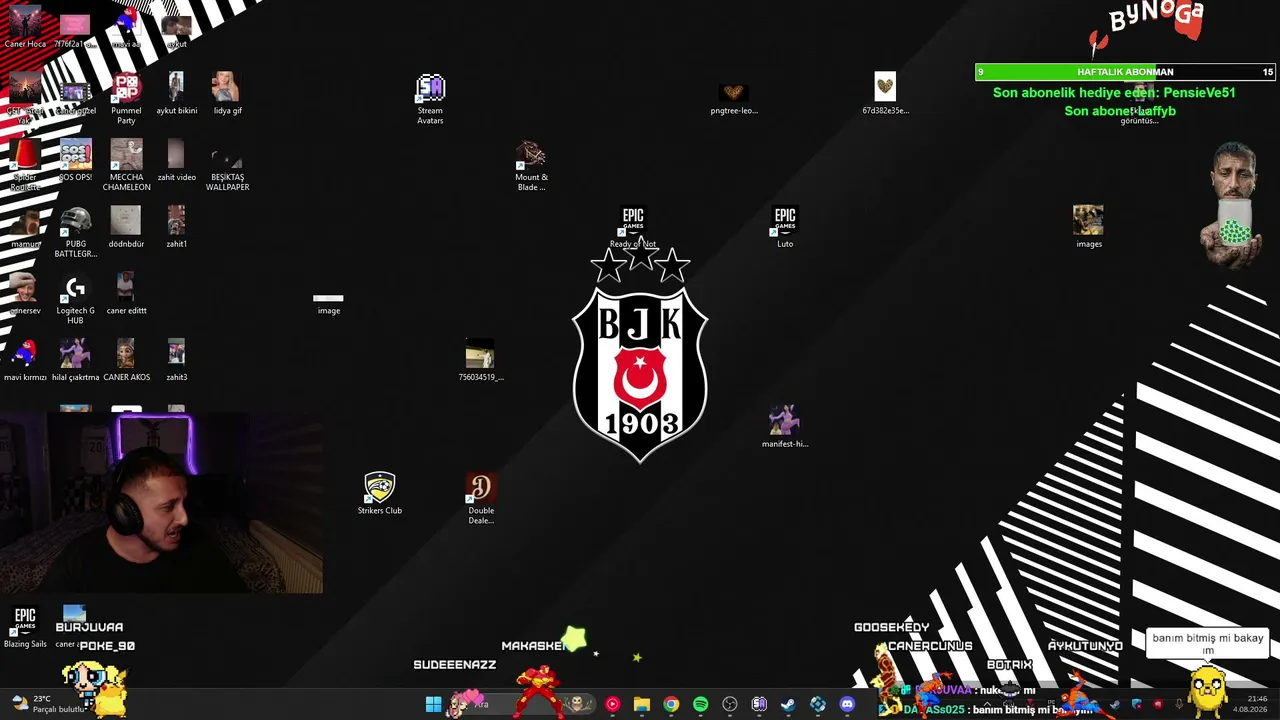
Task: Launch MECCHA CHAMELEON shortcut
Action: 126,165
